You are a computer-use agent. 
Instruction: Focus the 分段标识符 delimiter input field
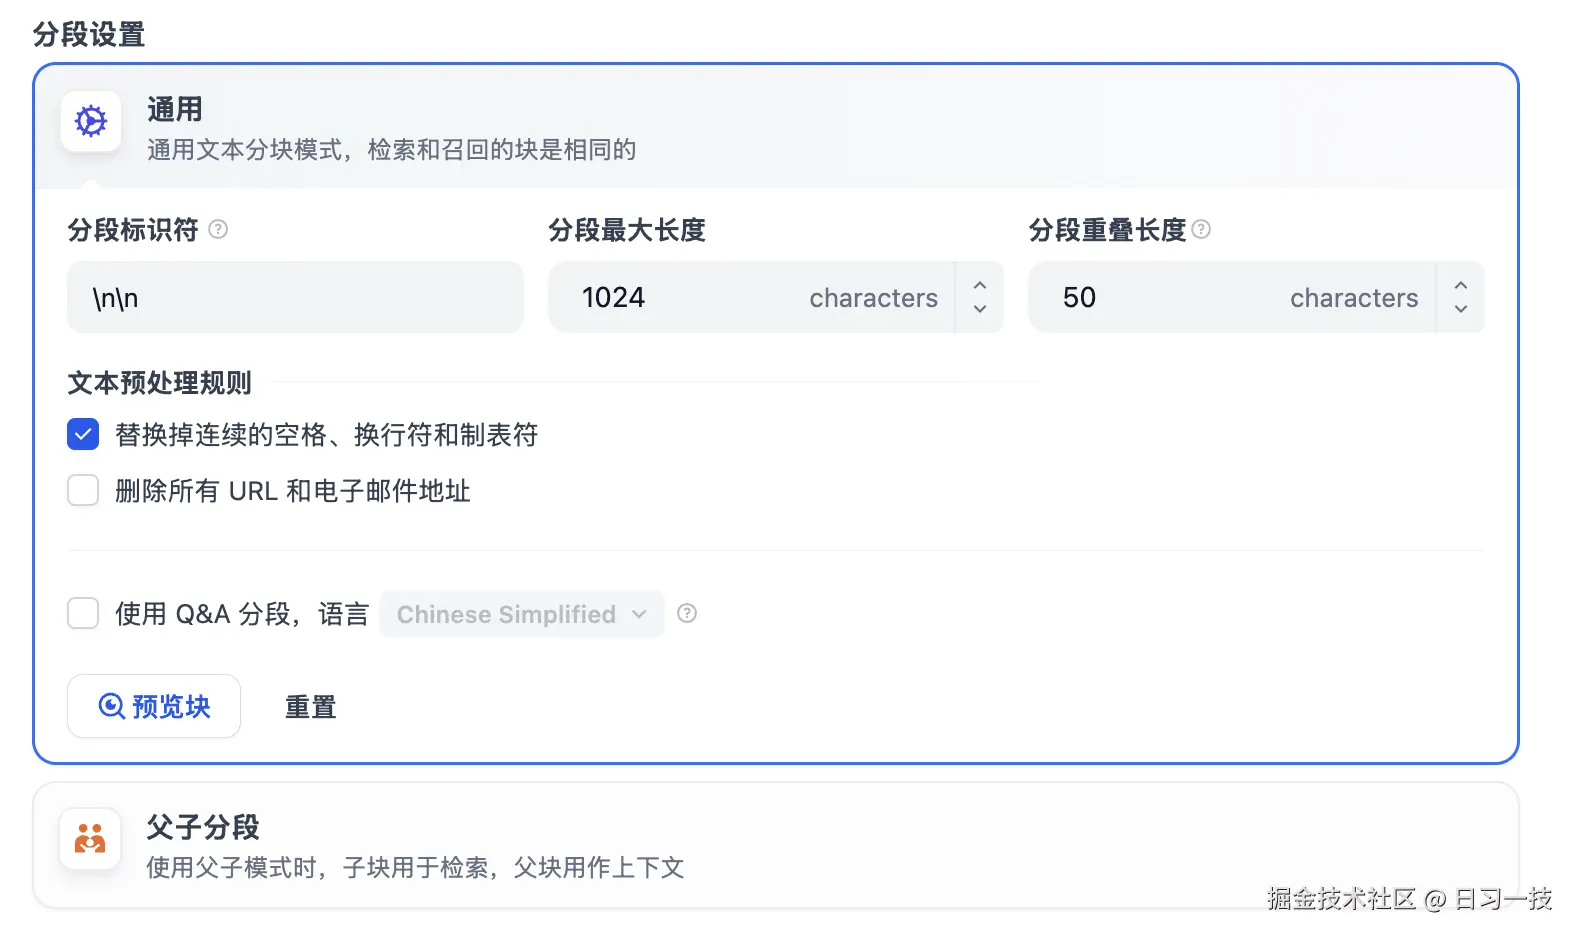pyautogui.click(x=295, y=298)
